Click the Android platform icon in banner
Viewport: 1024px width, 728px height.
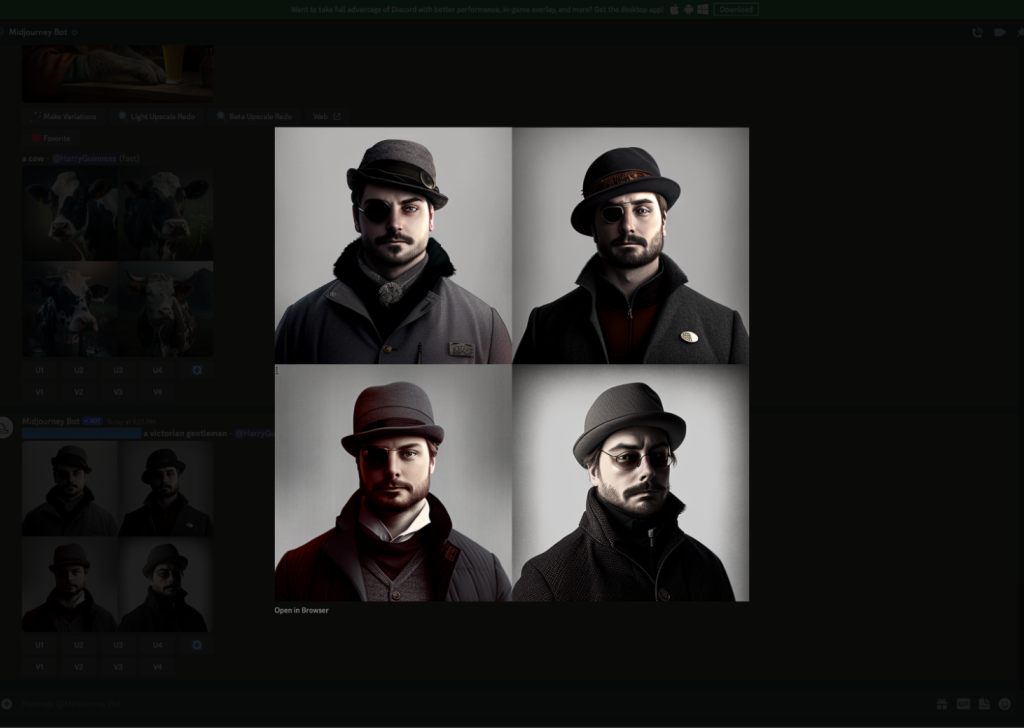[688, 10]
